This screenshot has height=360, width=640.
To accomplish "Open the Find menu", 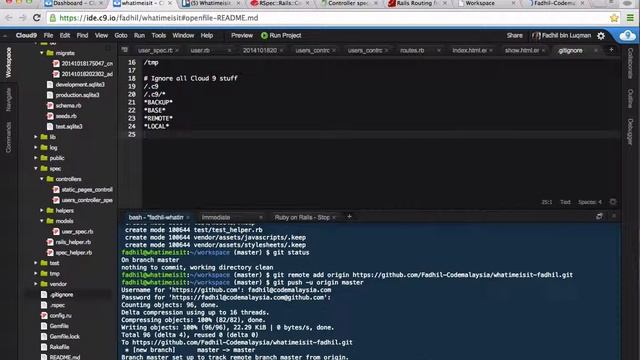I will (82, 36).
